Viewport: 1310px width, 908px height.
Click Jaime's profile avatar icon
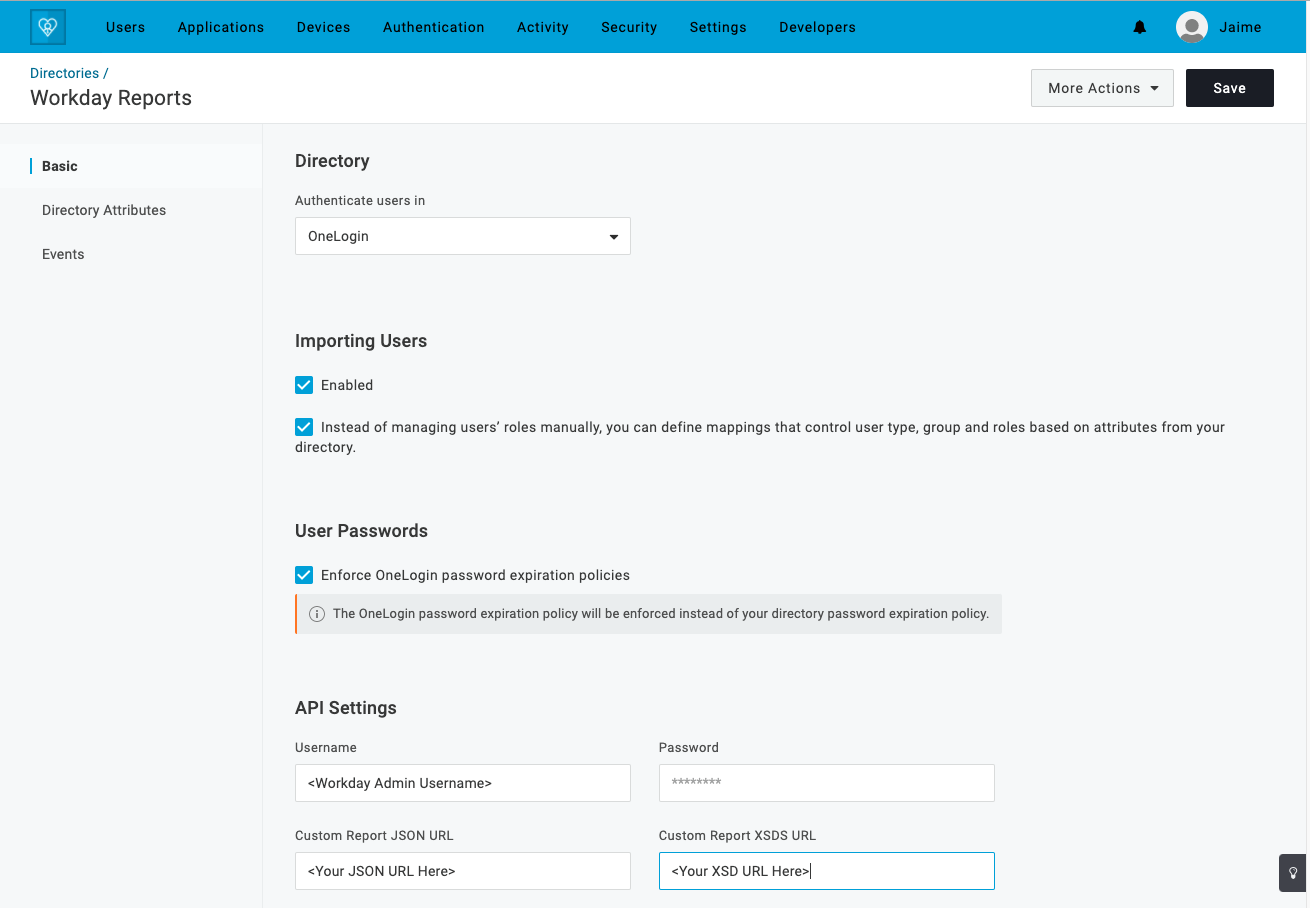click(x=1191, y=27)
